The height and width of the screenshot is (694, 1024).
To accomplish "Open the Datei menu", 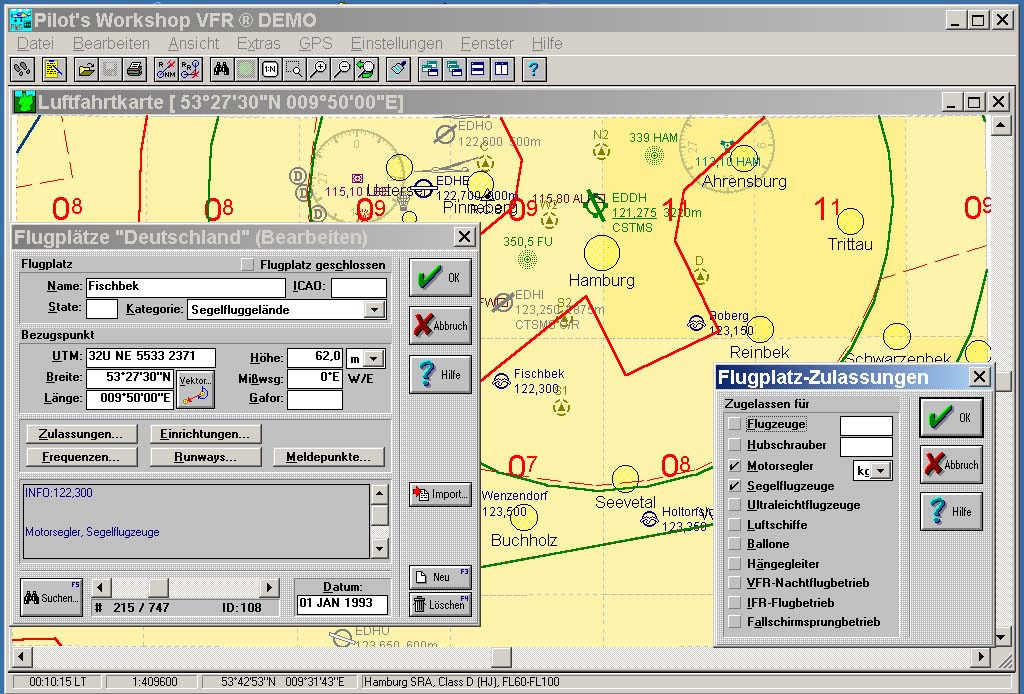I will pos(35,44).
